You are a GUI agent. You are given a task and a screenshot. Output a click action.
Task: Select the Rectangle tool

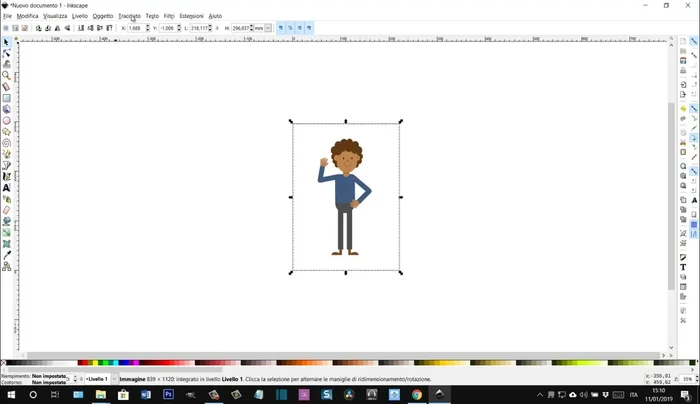click(6, 98)
